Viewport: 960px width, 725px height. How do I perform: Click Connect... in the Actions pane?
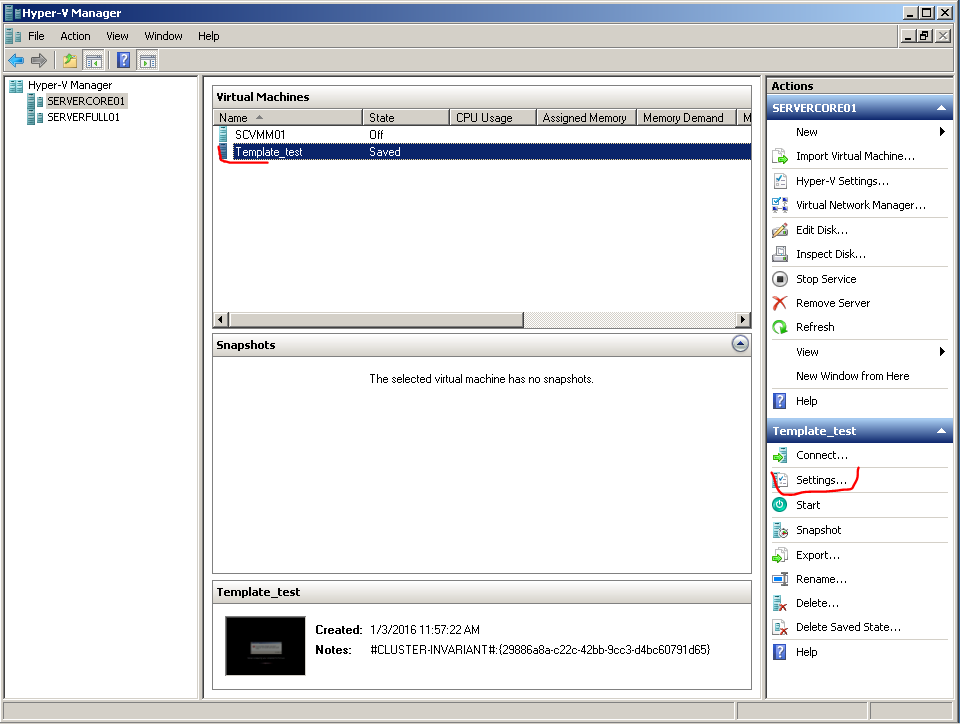point(822,456)
